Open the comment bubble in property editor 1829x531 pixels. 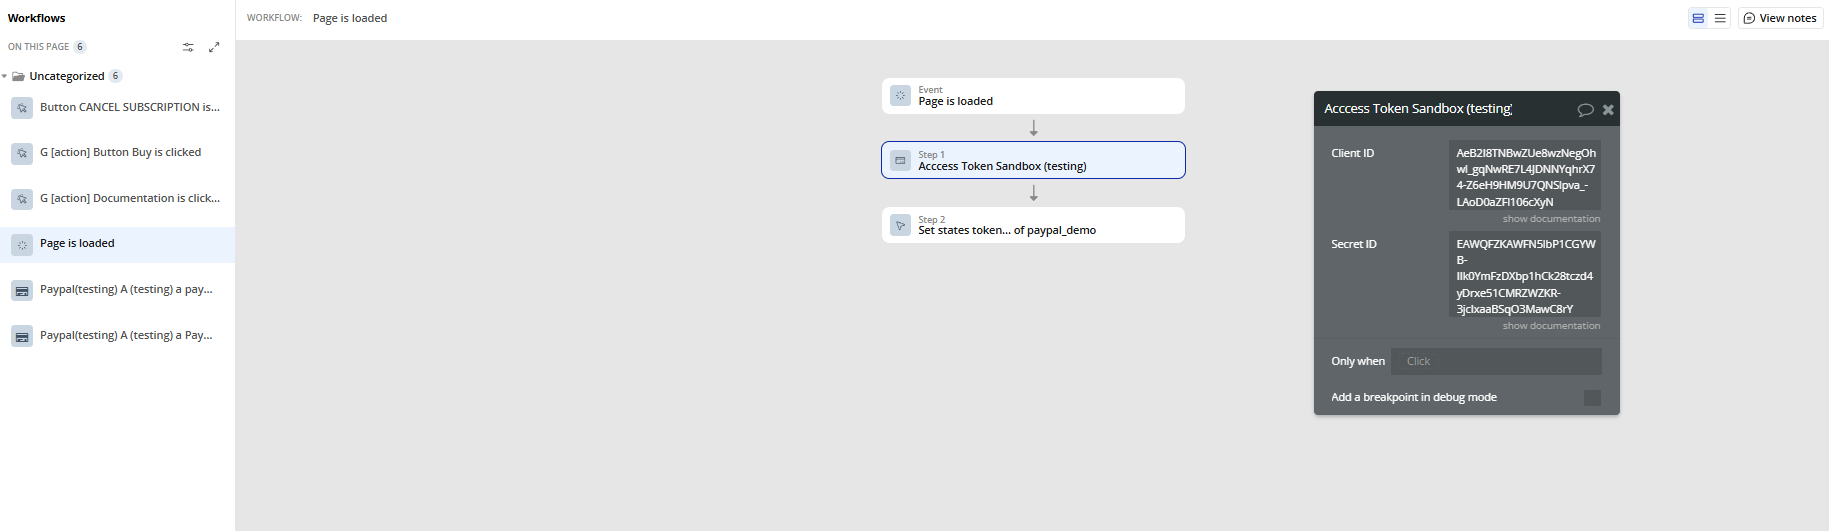(x=1585, y=110)
